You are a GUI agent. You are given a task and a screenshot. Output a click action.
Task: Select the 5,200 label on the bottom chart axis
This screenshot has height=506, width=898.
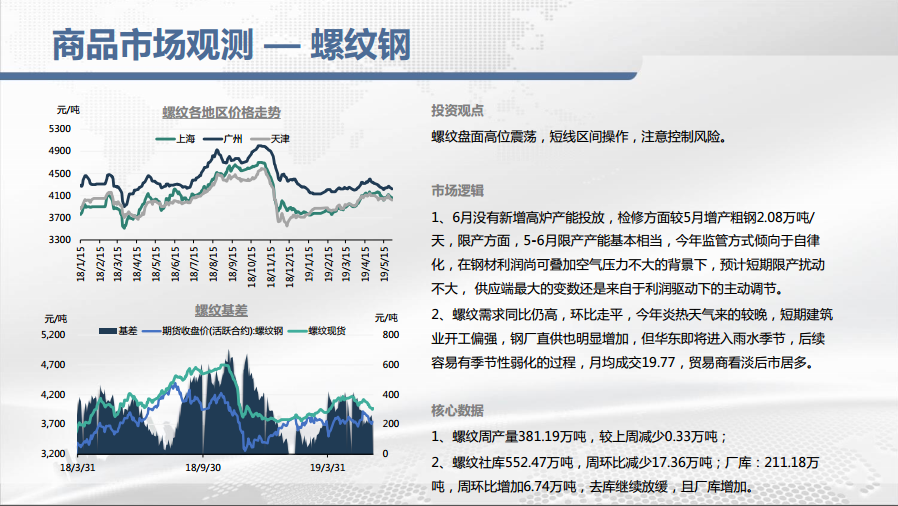coord(54,335)
